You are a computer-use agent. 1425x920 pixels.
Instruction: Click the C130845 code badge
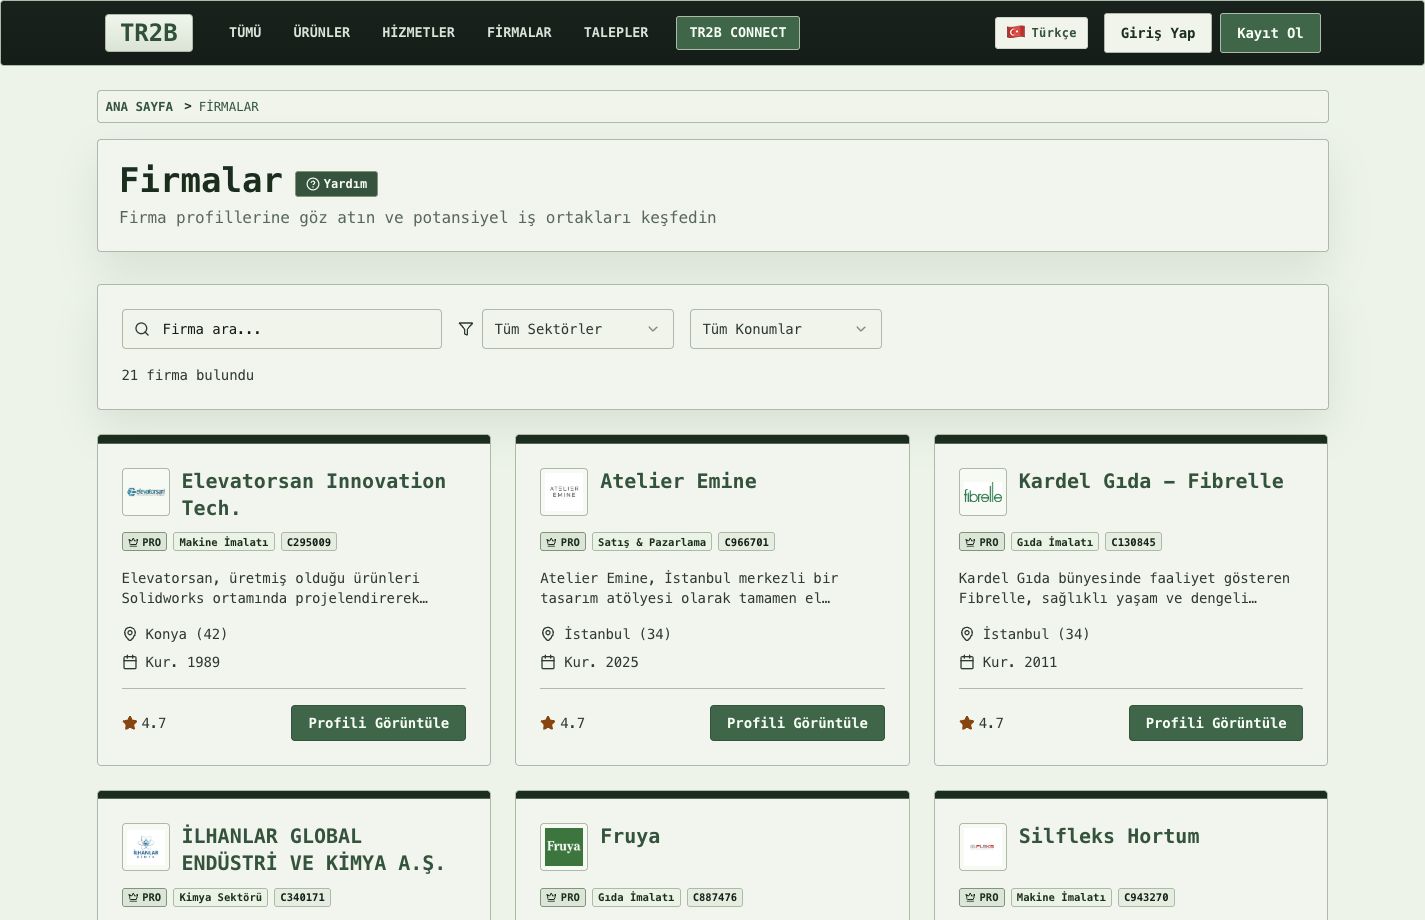pyautogui.click(x=1133, y=542)
